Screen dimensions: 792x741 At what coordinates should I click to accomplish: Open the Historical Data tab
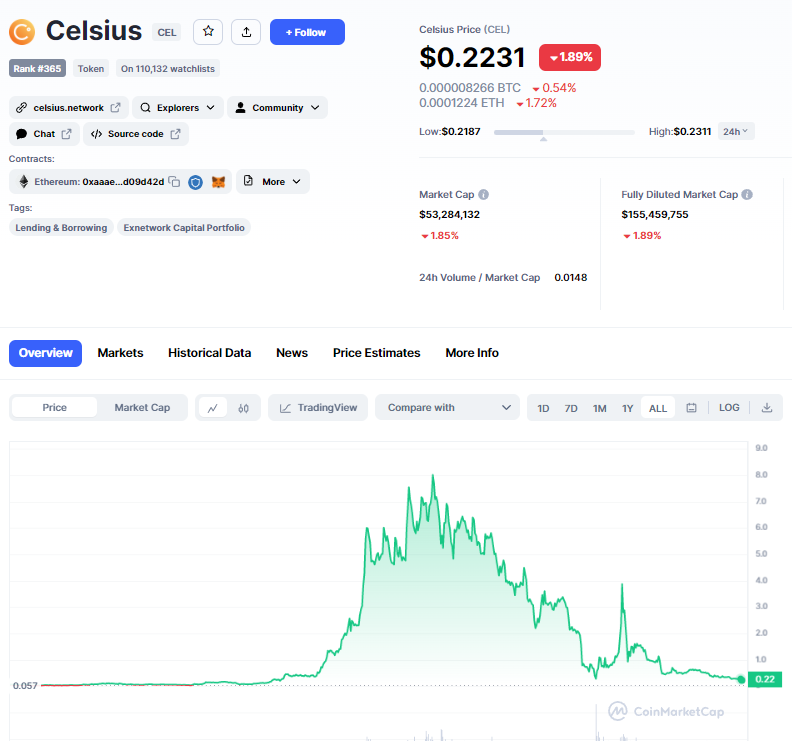209,353
